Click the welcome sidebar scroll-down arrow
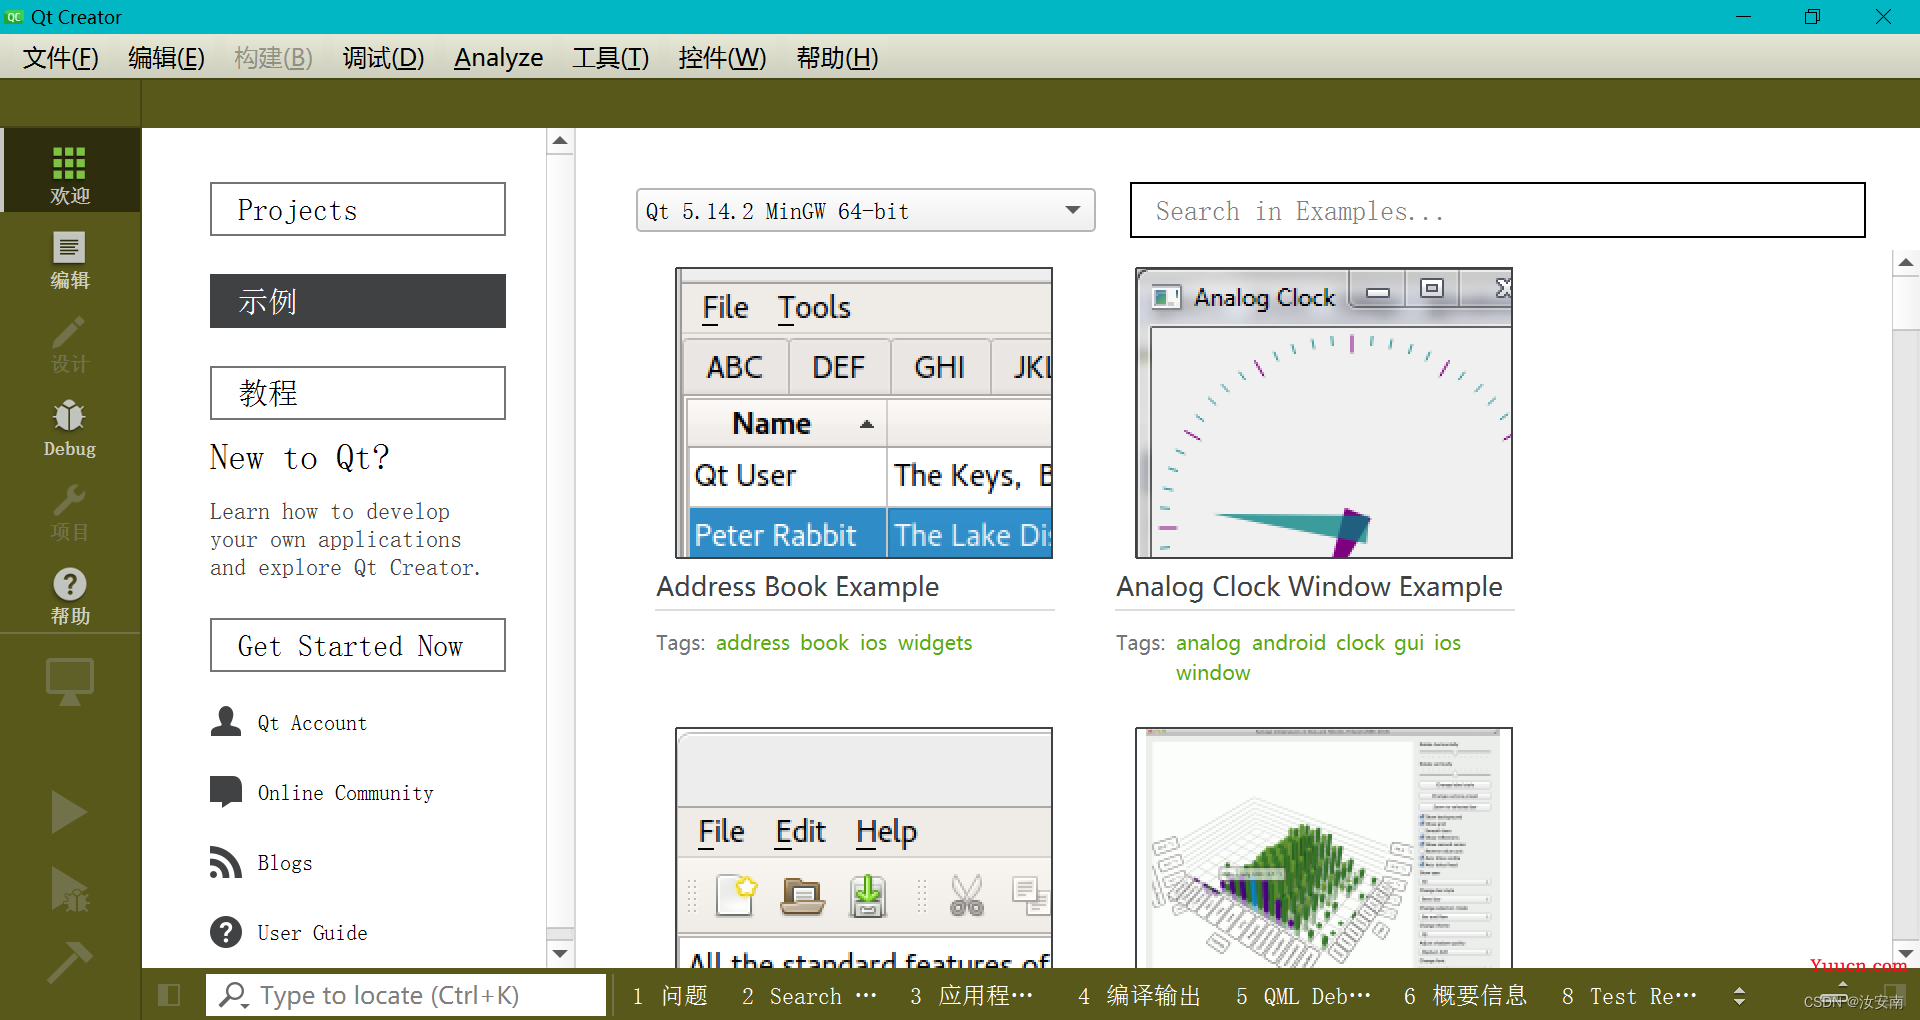This screenshot has height=1020, width=1920. tap(560, 953)
